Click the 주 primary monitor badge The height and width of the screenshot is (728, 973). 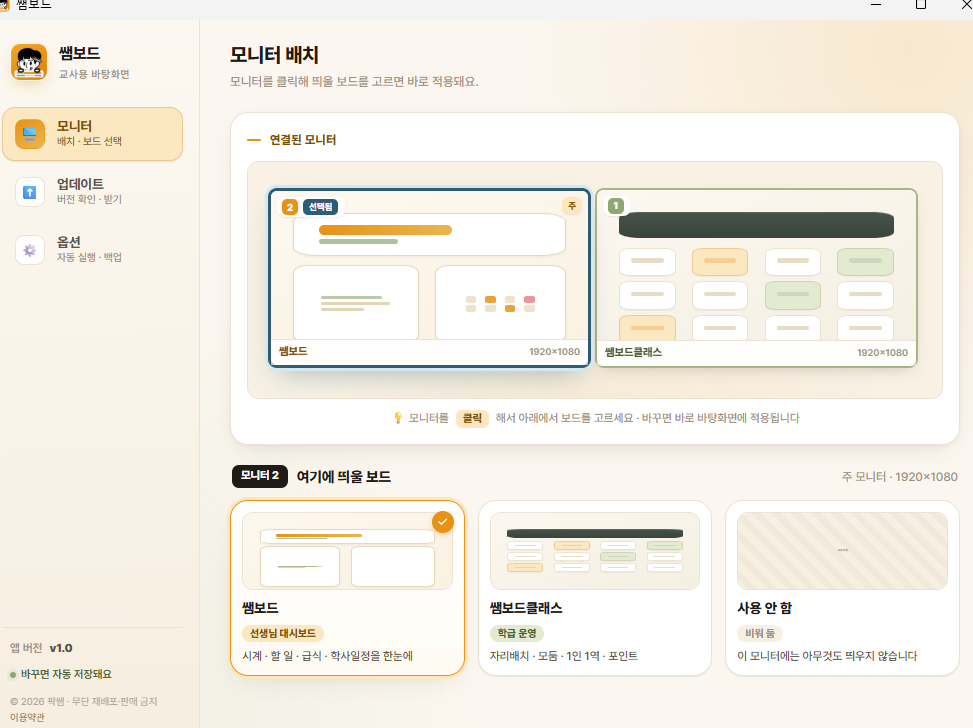coord(572,206)
